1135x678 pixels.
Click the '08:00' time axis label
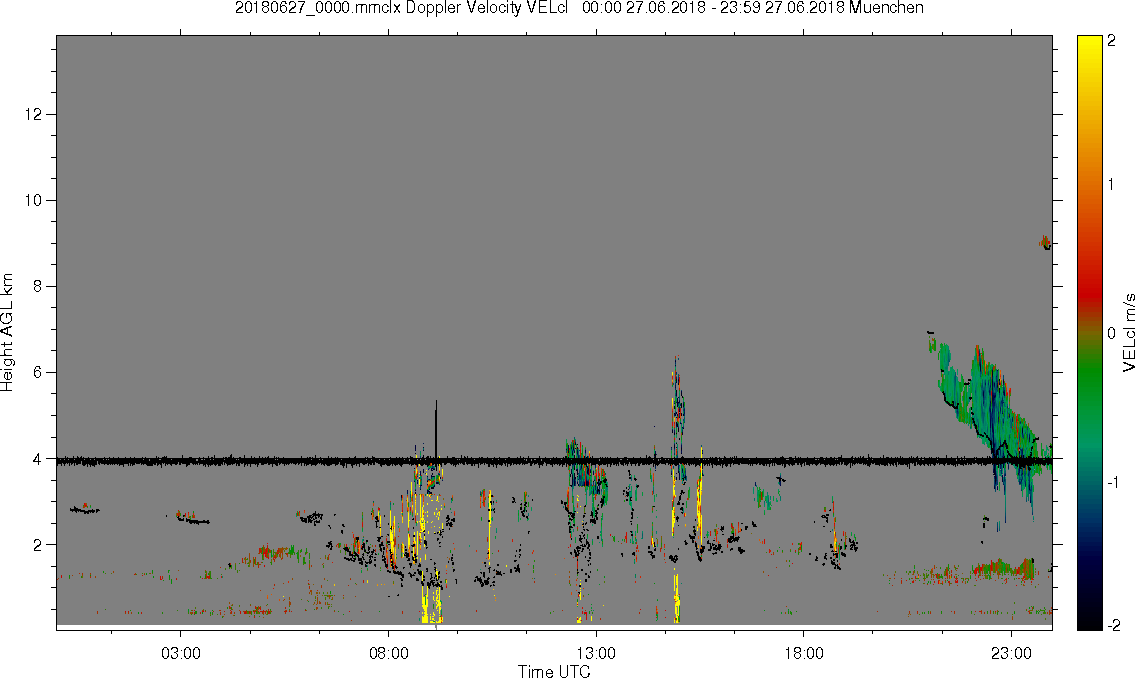tap(389, 653)
